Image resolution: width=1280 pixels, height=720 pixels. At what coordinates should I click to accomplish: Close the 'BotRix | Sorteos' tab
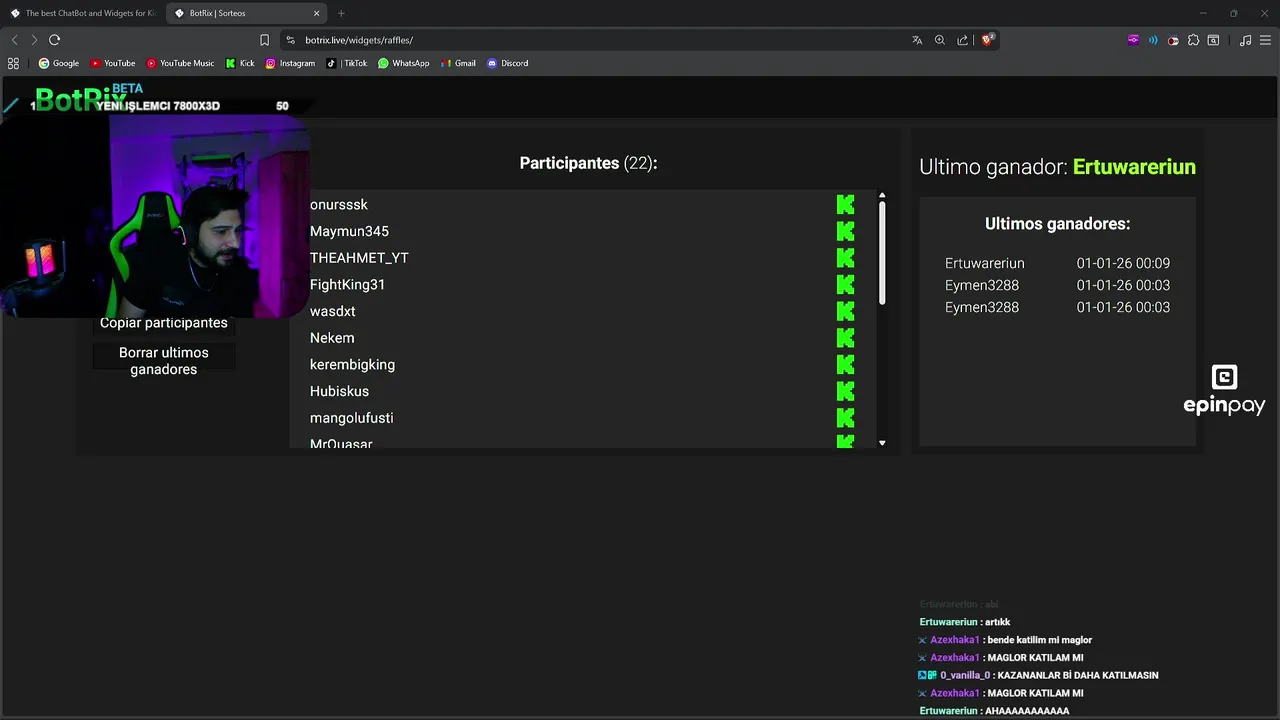tap(317, 13)
